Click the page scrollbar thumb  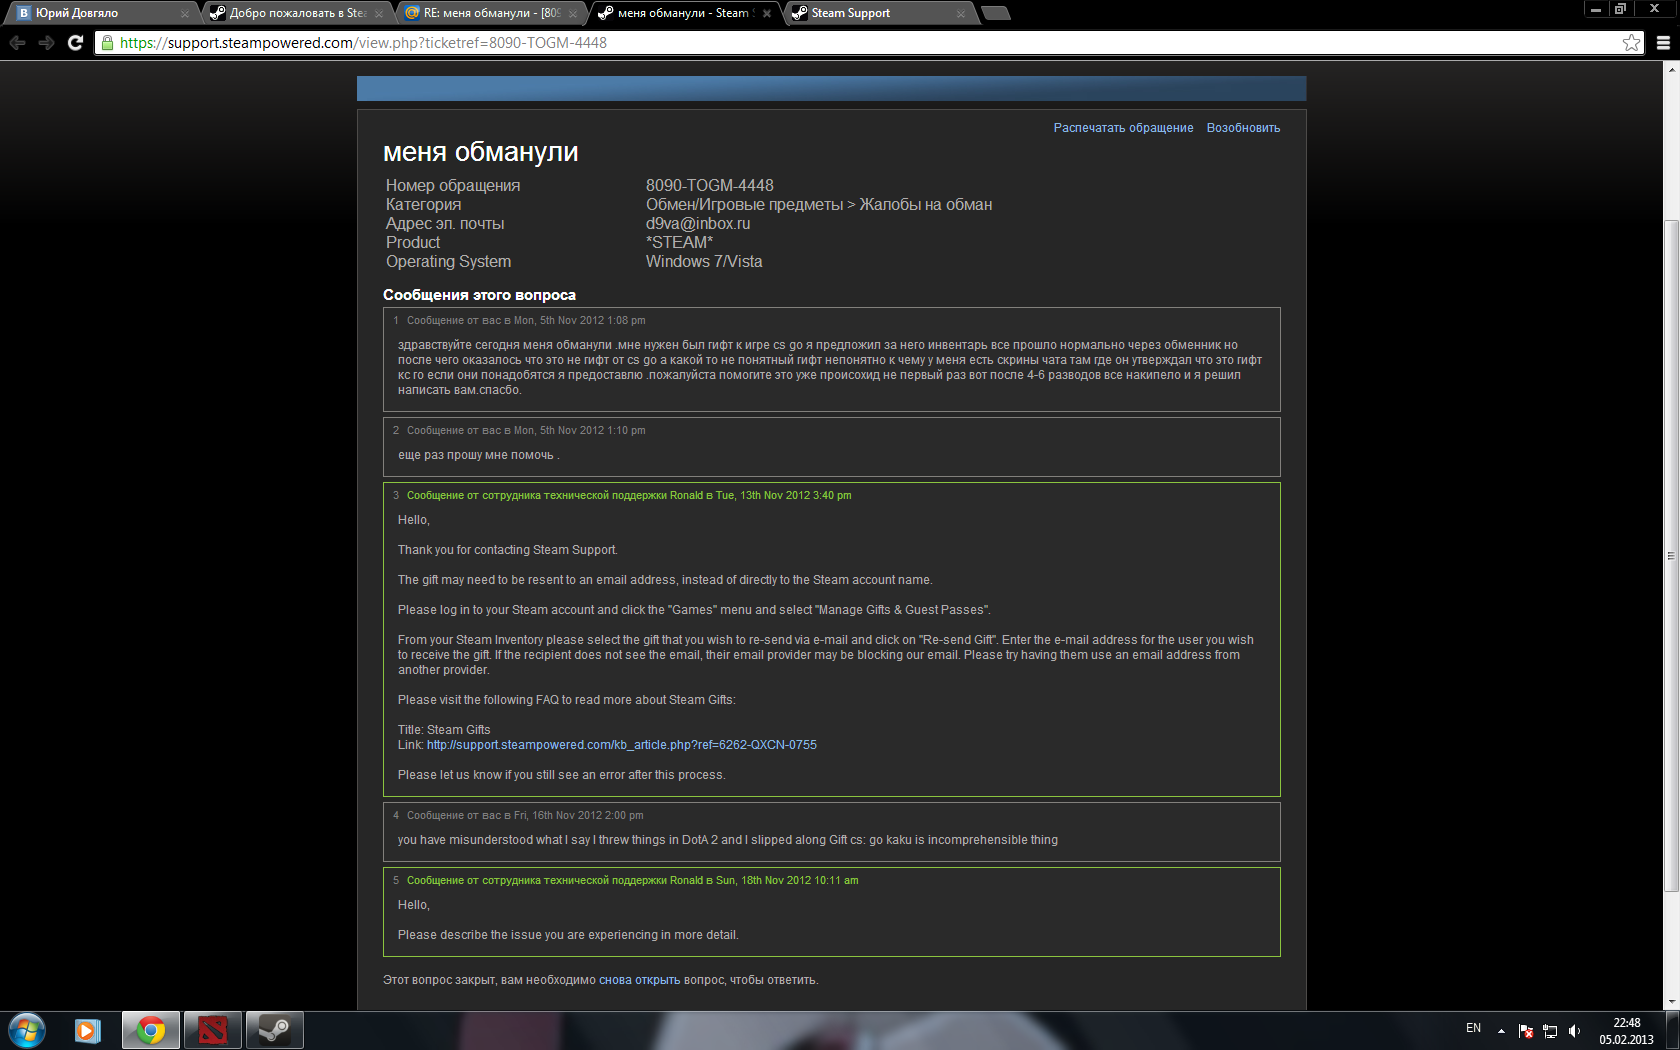[1671, 555]
